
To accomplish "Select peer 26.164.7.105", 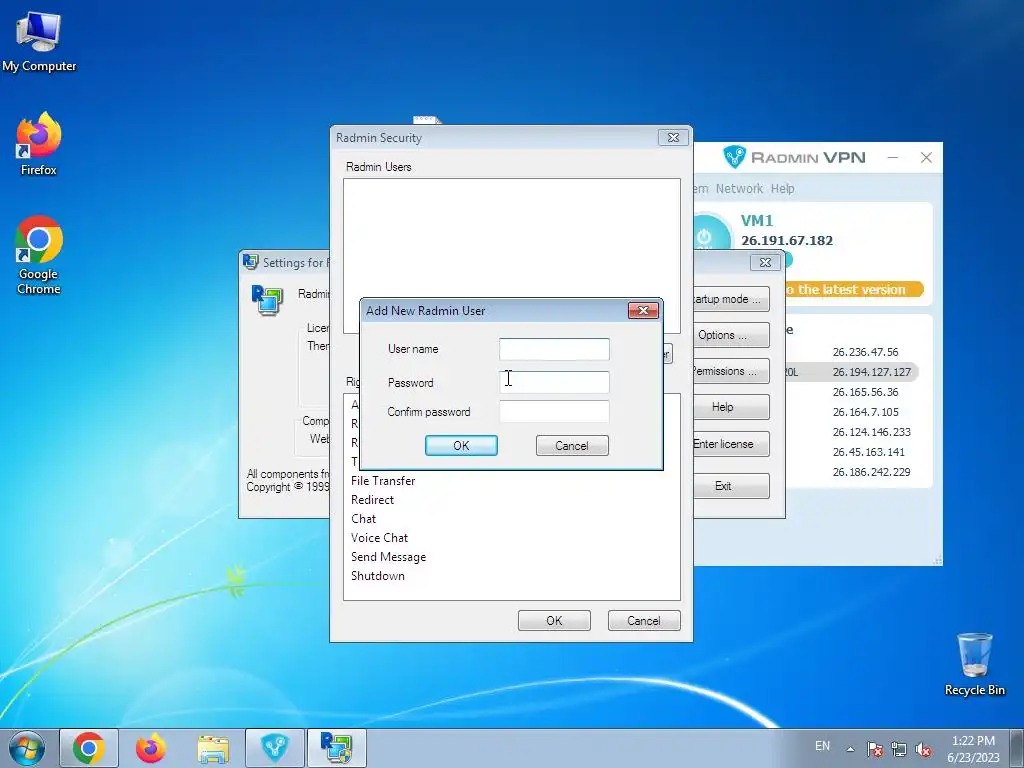I will pyautogui.click(x=865, y=412).
